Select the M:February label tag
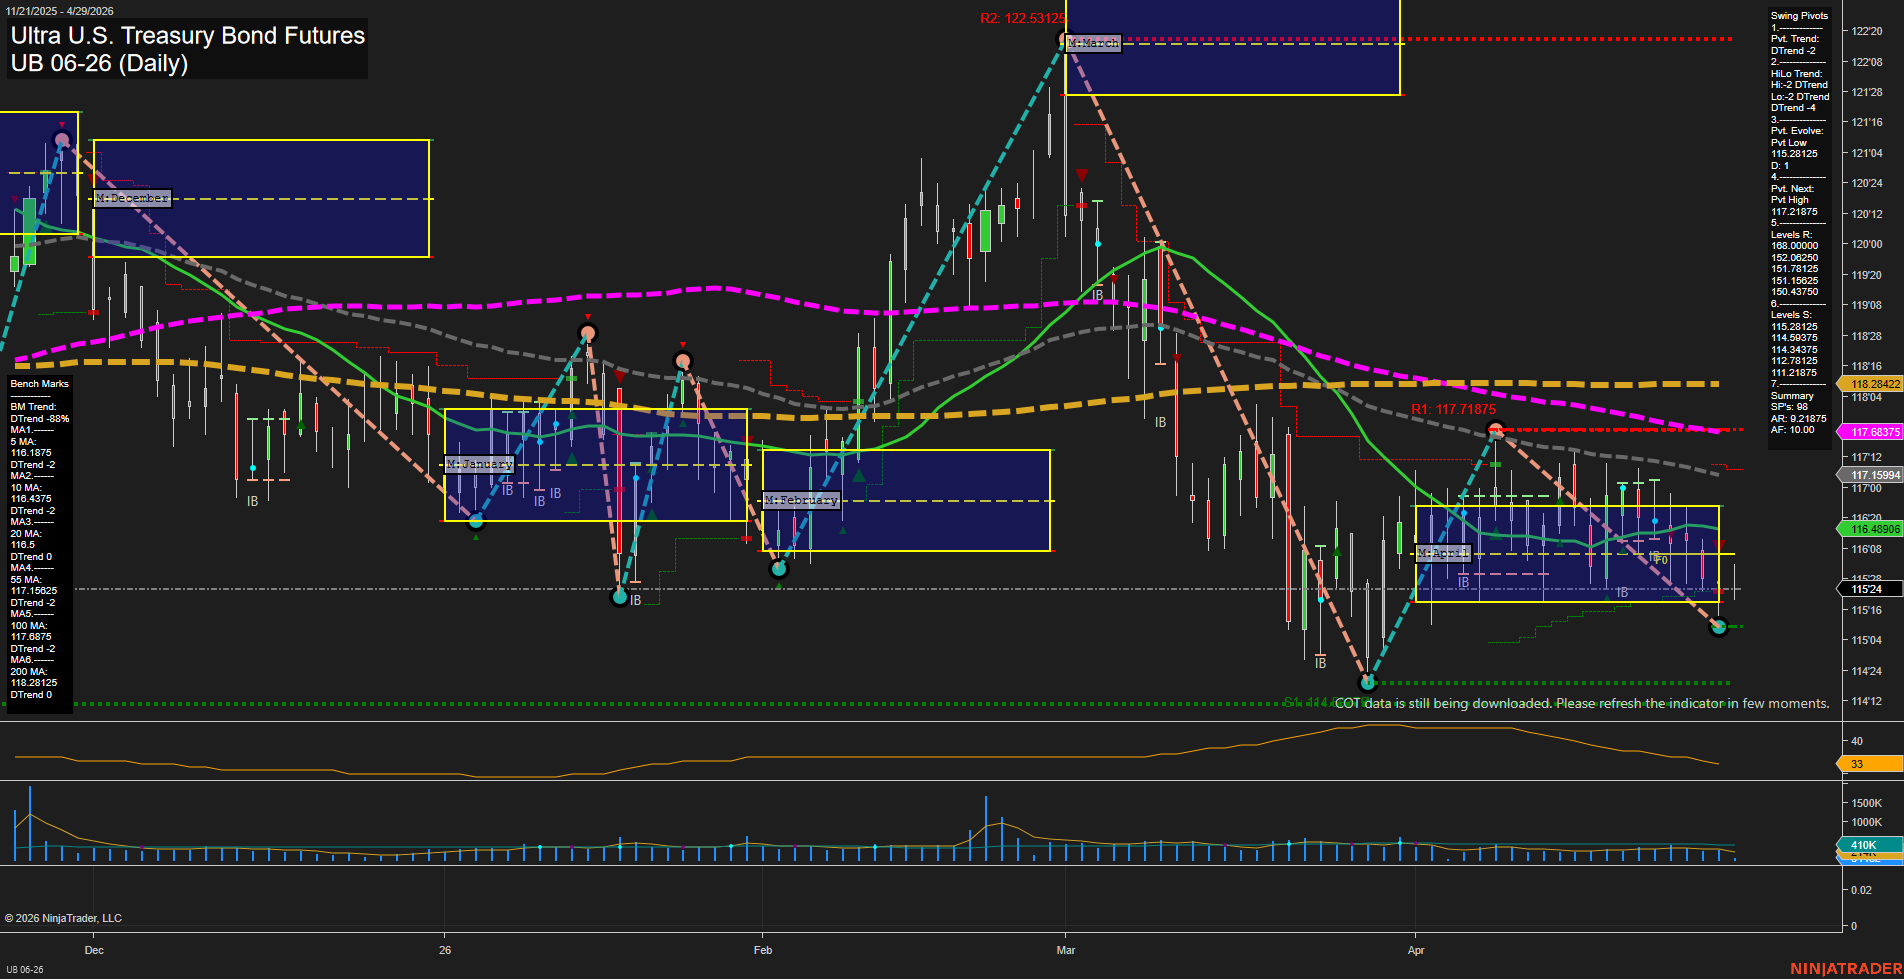The width and height of the screenshot is (1904, 979). click(801, 500)
